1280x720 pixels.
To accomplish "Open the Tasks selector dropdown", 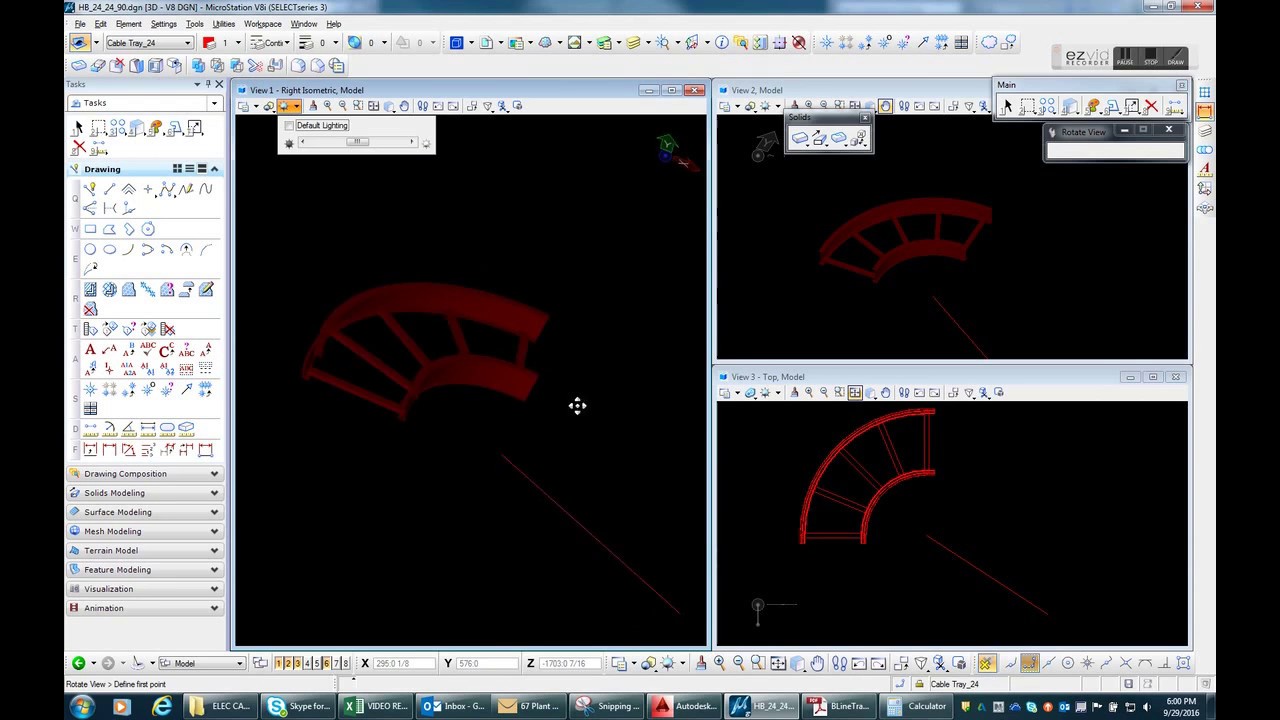I will coord(214,103).
